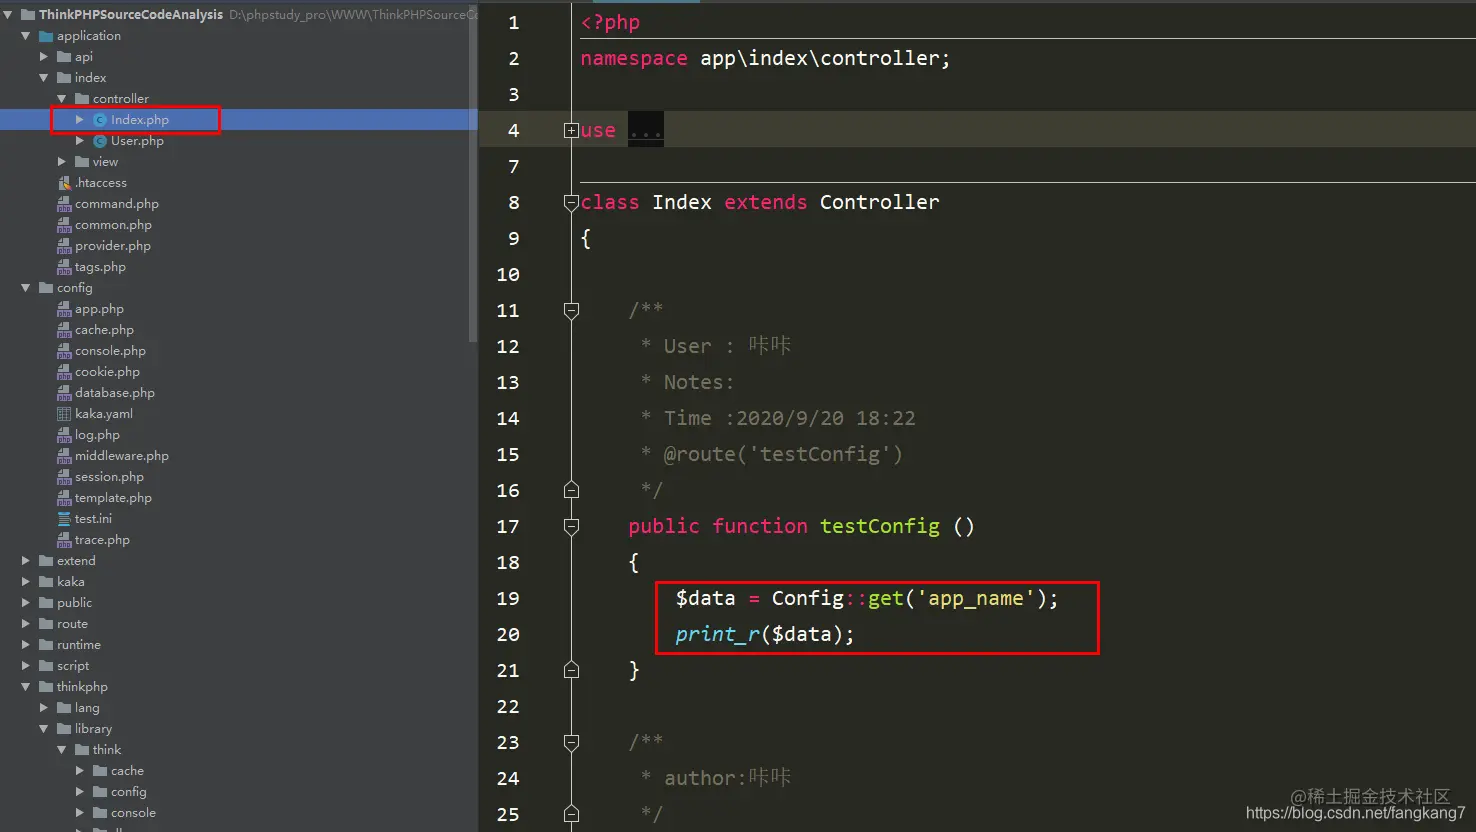Expand the view folder arrow
1476x832 pixels.
click(62, 161)
